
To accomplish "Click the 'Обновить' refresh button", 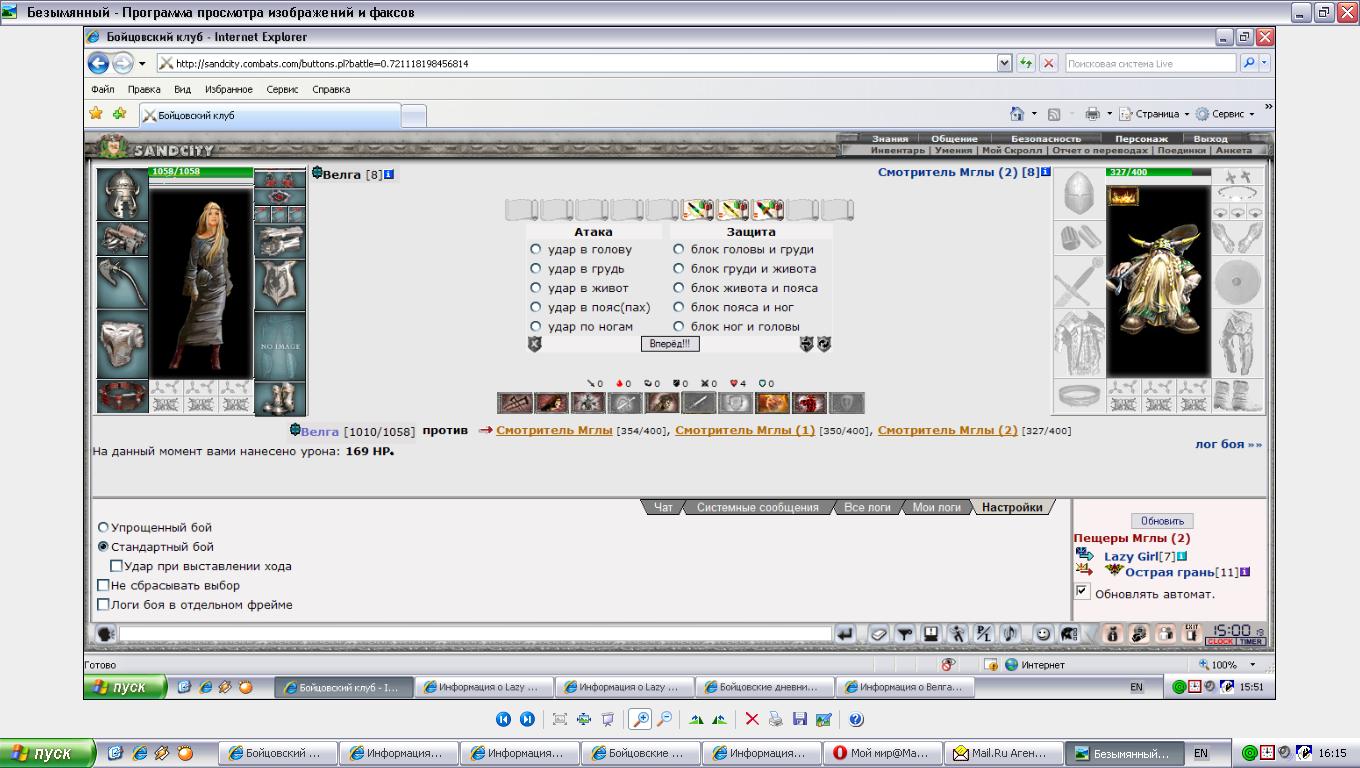I will [x=1162, y=521].
